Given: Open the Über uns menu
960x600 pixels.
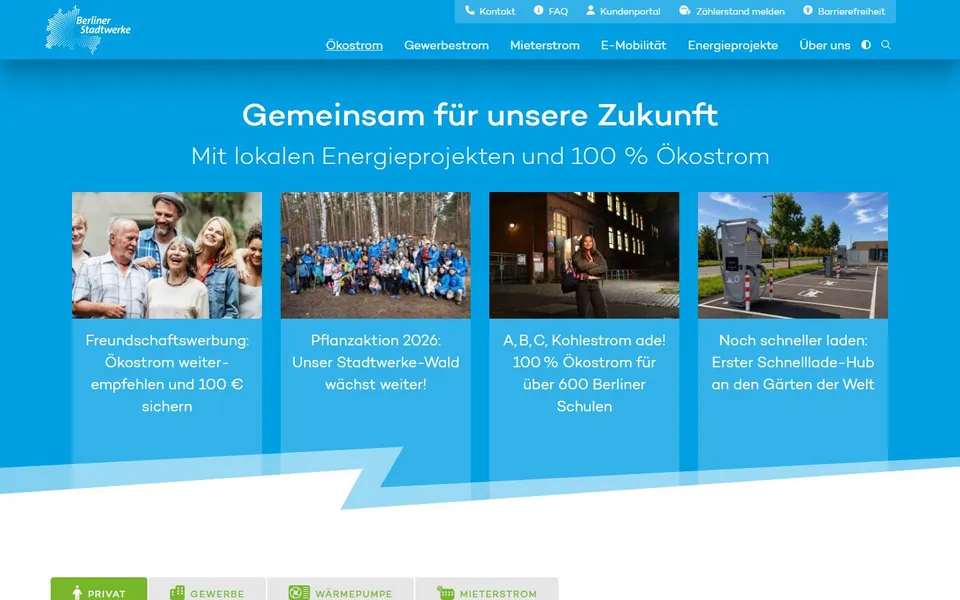Looking at the screenshot, I should [x=825, y=45].
